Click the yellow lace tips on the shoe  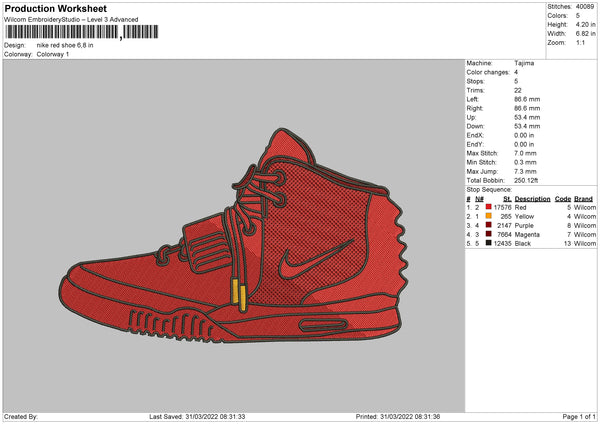point(239,295)
